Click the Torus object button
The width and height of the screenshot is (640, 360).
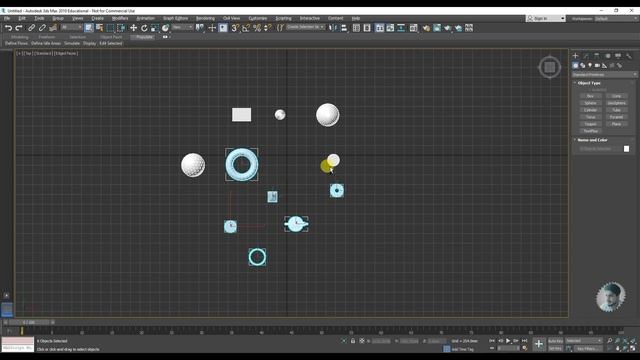click(590, 117)
